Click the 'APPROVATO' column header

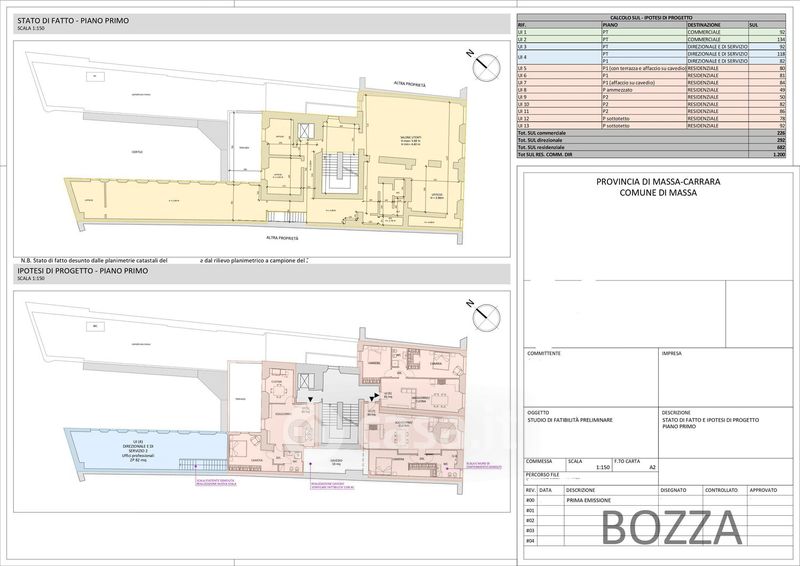click(763, 490)
